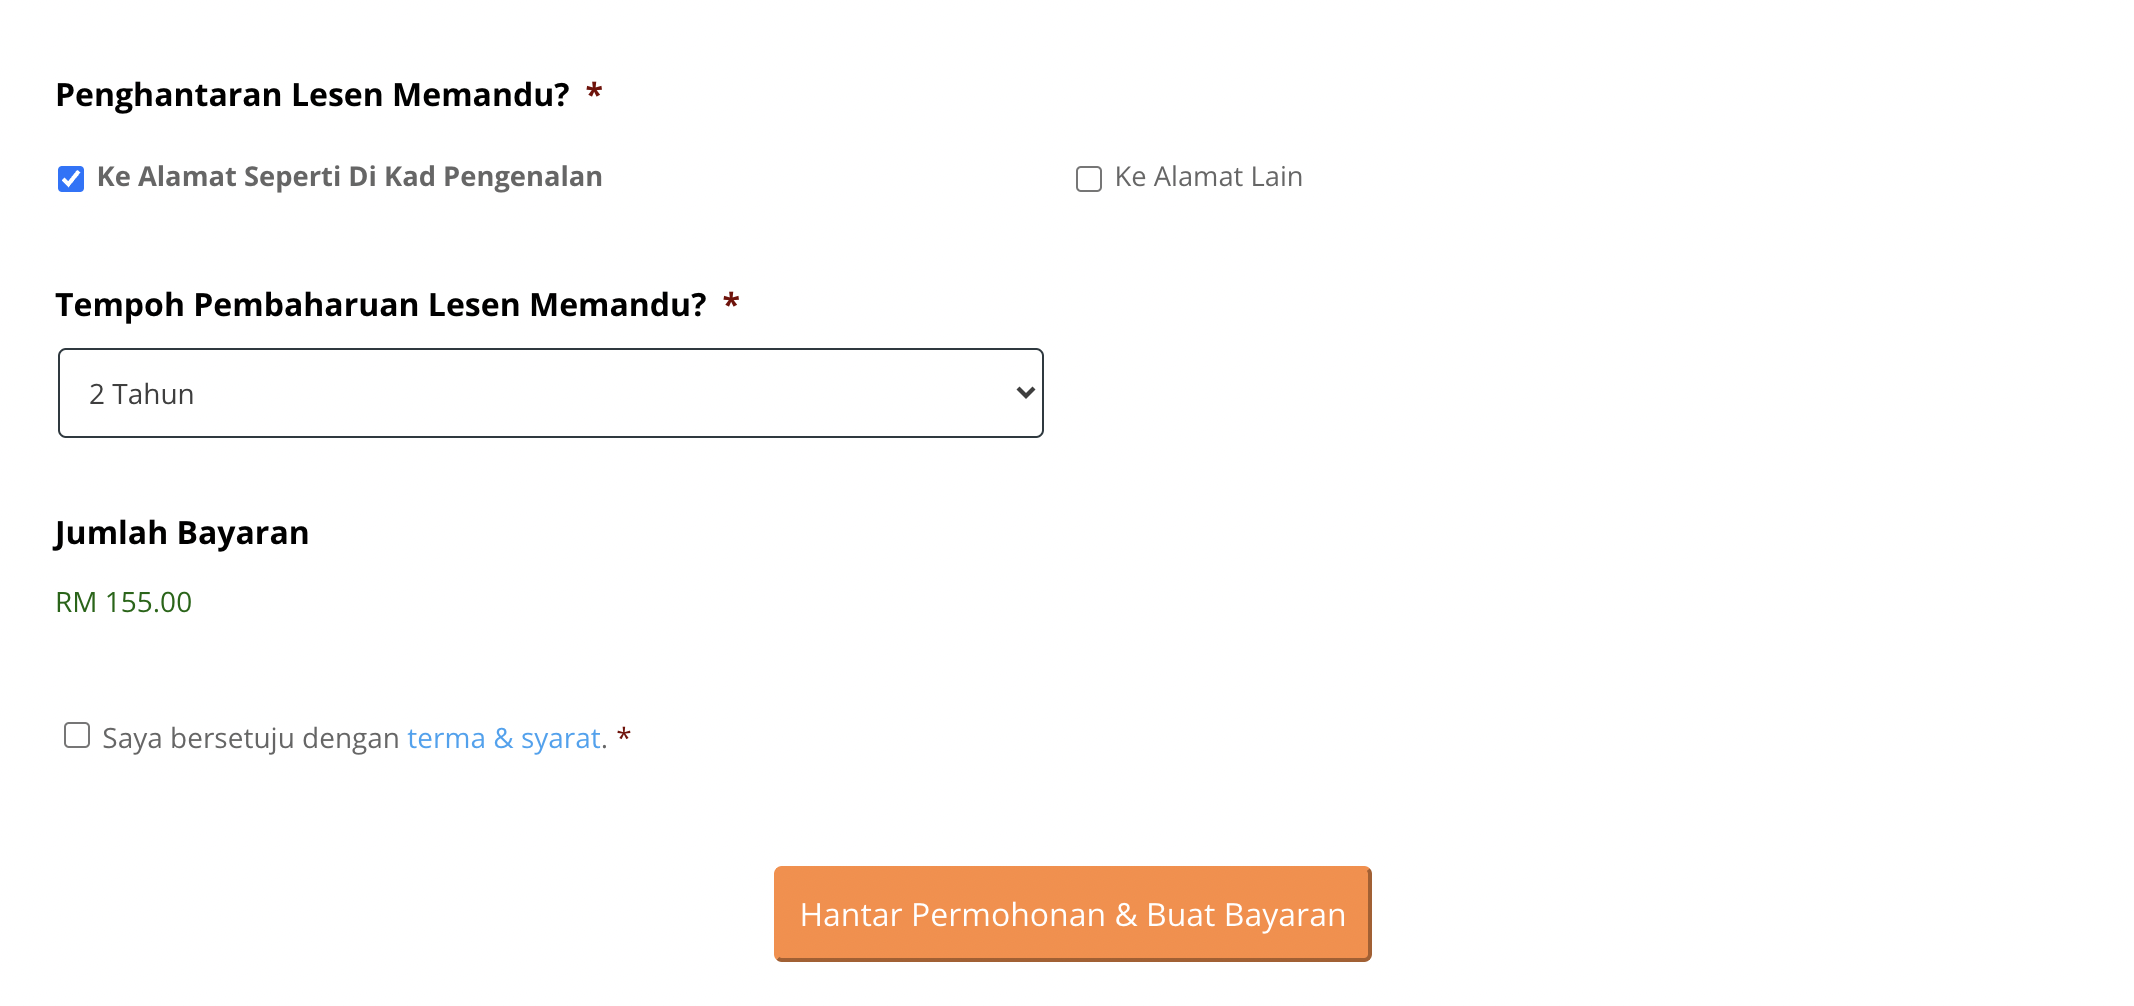Click the word "syarat" in terms link

[x=560, y=738]
